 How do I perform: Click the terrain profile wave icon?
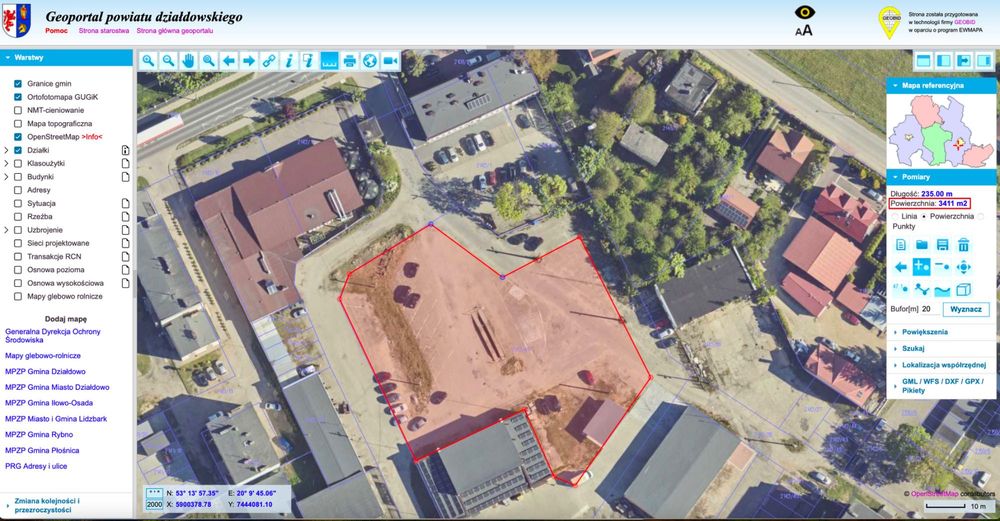click(x=943, y=290)
